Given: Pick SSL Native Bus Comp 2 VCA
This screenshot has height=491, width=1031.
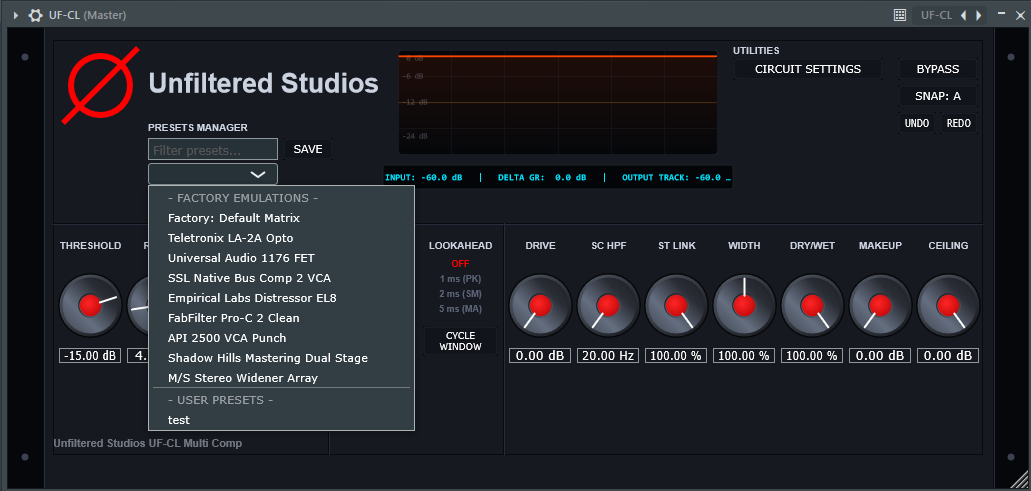Looking at the screenshot, I should 281,278.
